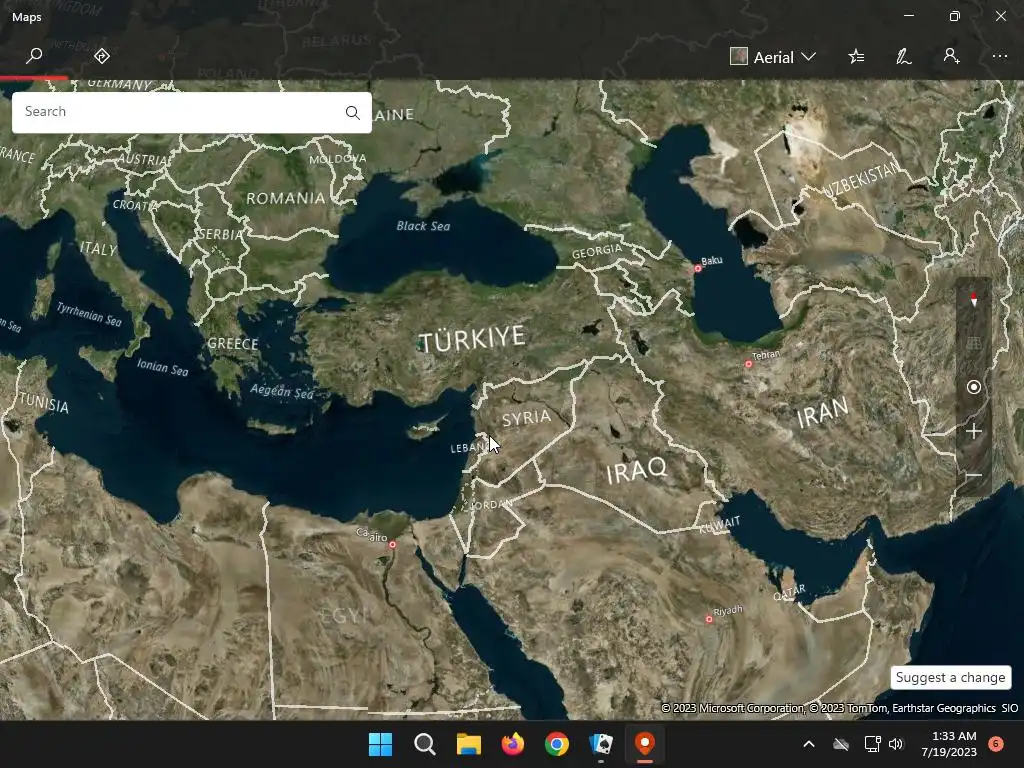This screenshot has width=1024, height=768.
Task: Click the Ionian Sea label
Action: click(163, 368)
